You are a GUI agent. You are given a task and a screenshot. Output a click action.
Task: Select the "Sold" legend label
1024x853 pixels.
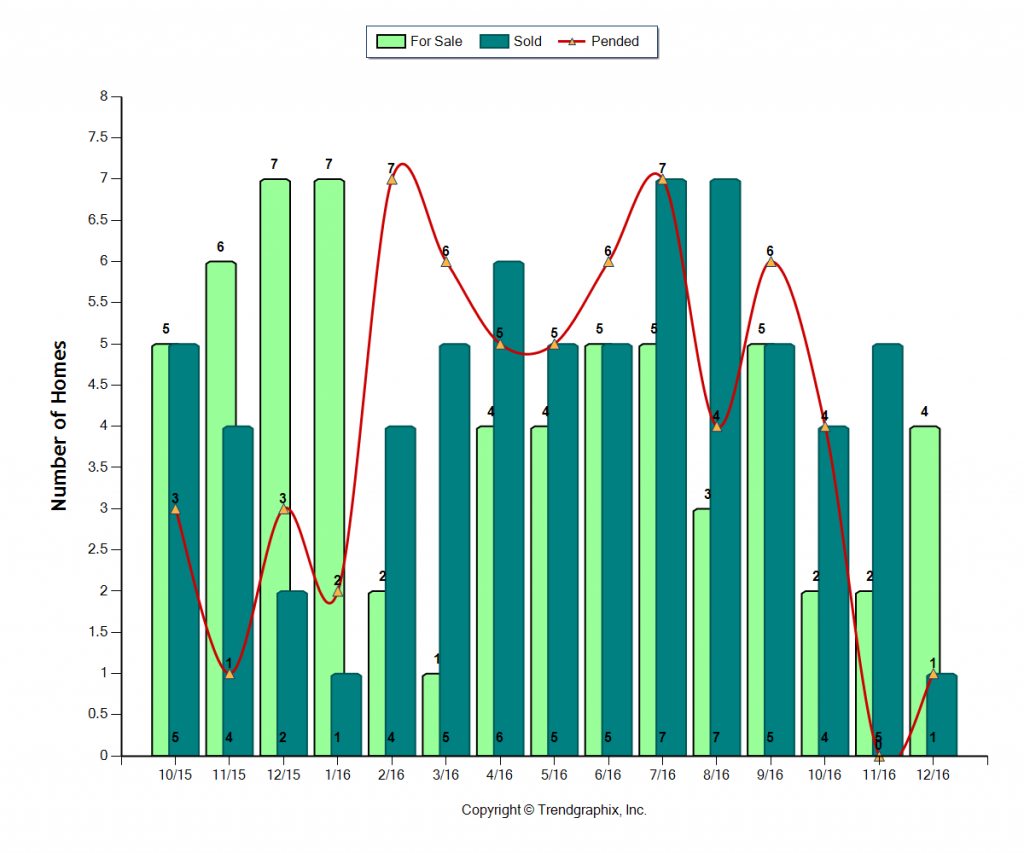[x=528, y=42]
